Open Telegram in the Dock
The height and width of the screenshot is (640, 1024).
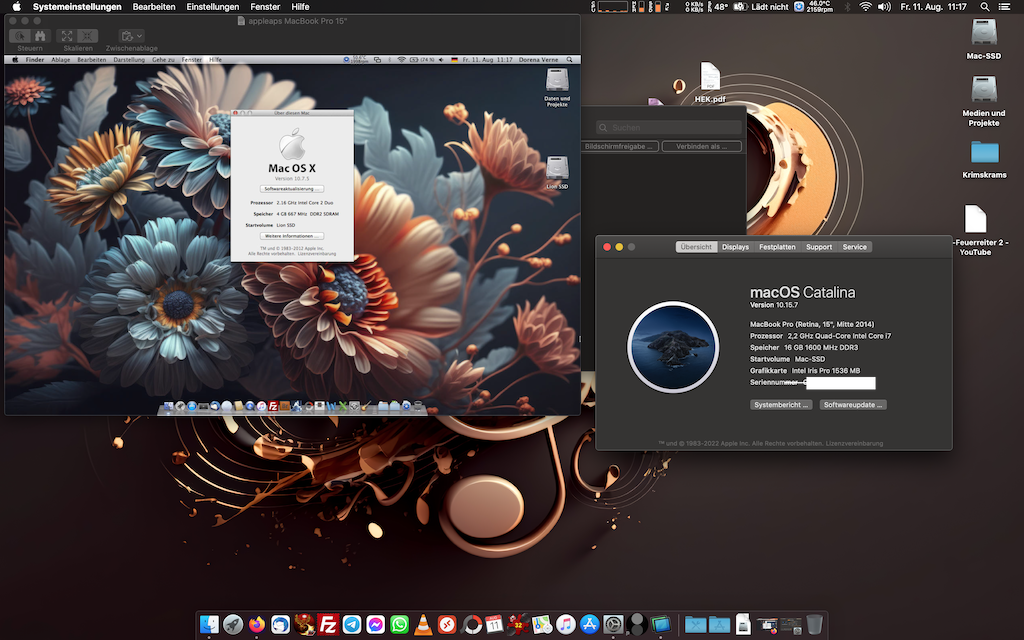[x=352, y=624]
